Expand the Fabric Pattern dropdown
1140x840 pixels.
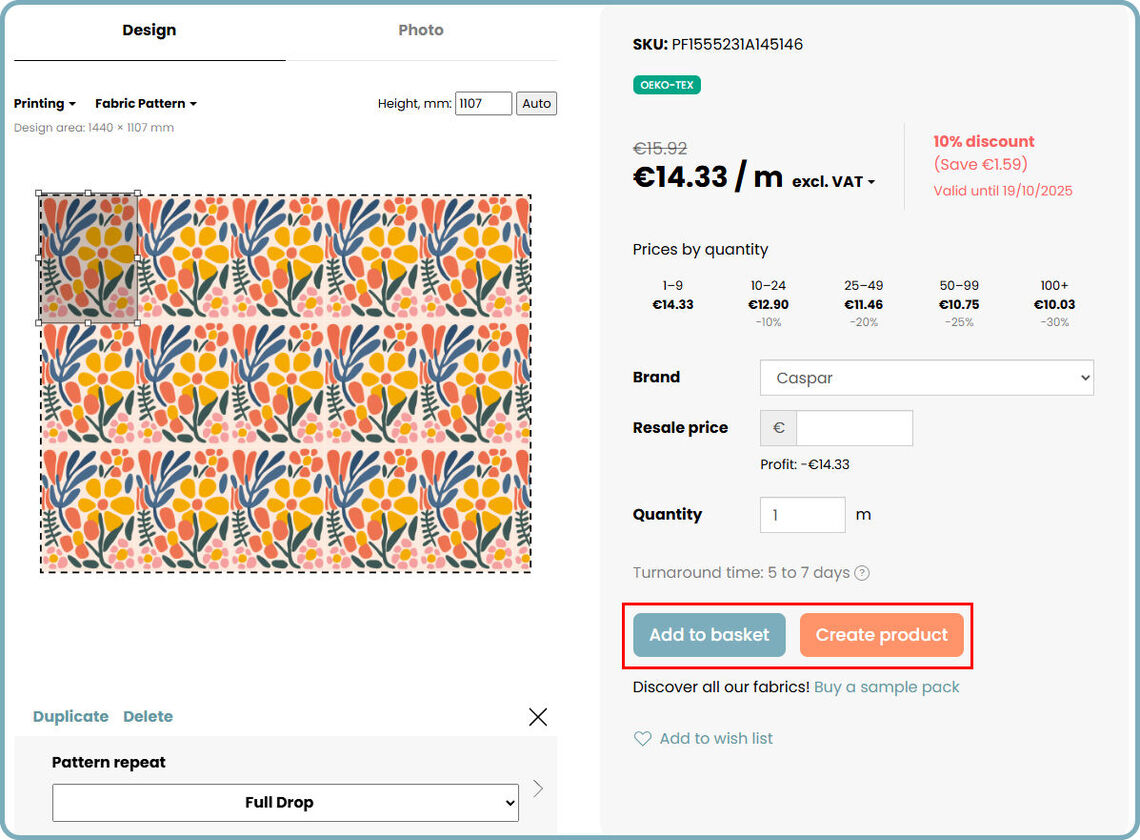pyautogui.click(x=145, y=103)
